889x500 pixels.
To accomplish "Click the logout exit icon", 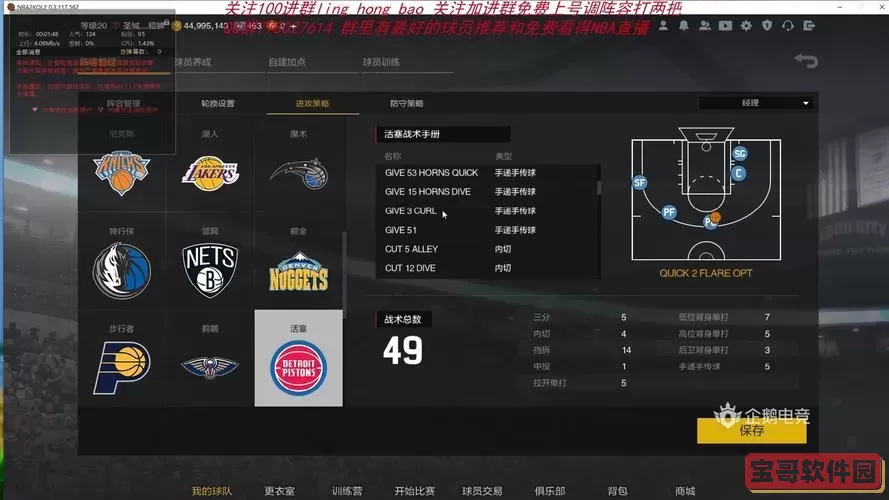I will 809,26.
